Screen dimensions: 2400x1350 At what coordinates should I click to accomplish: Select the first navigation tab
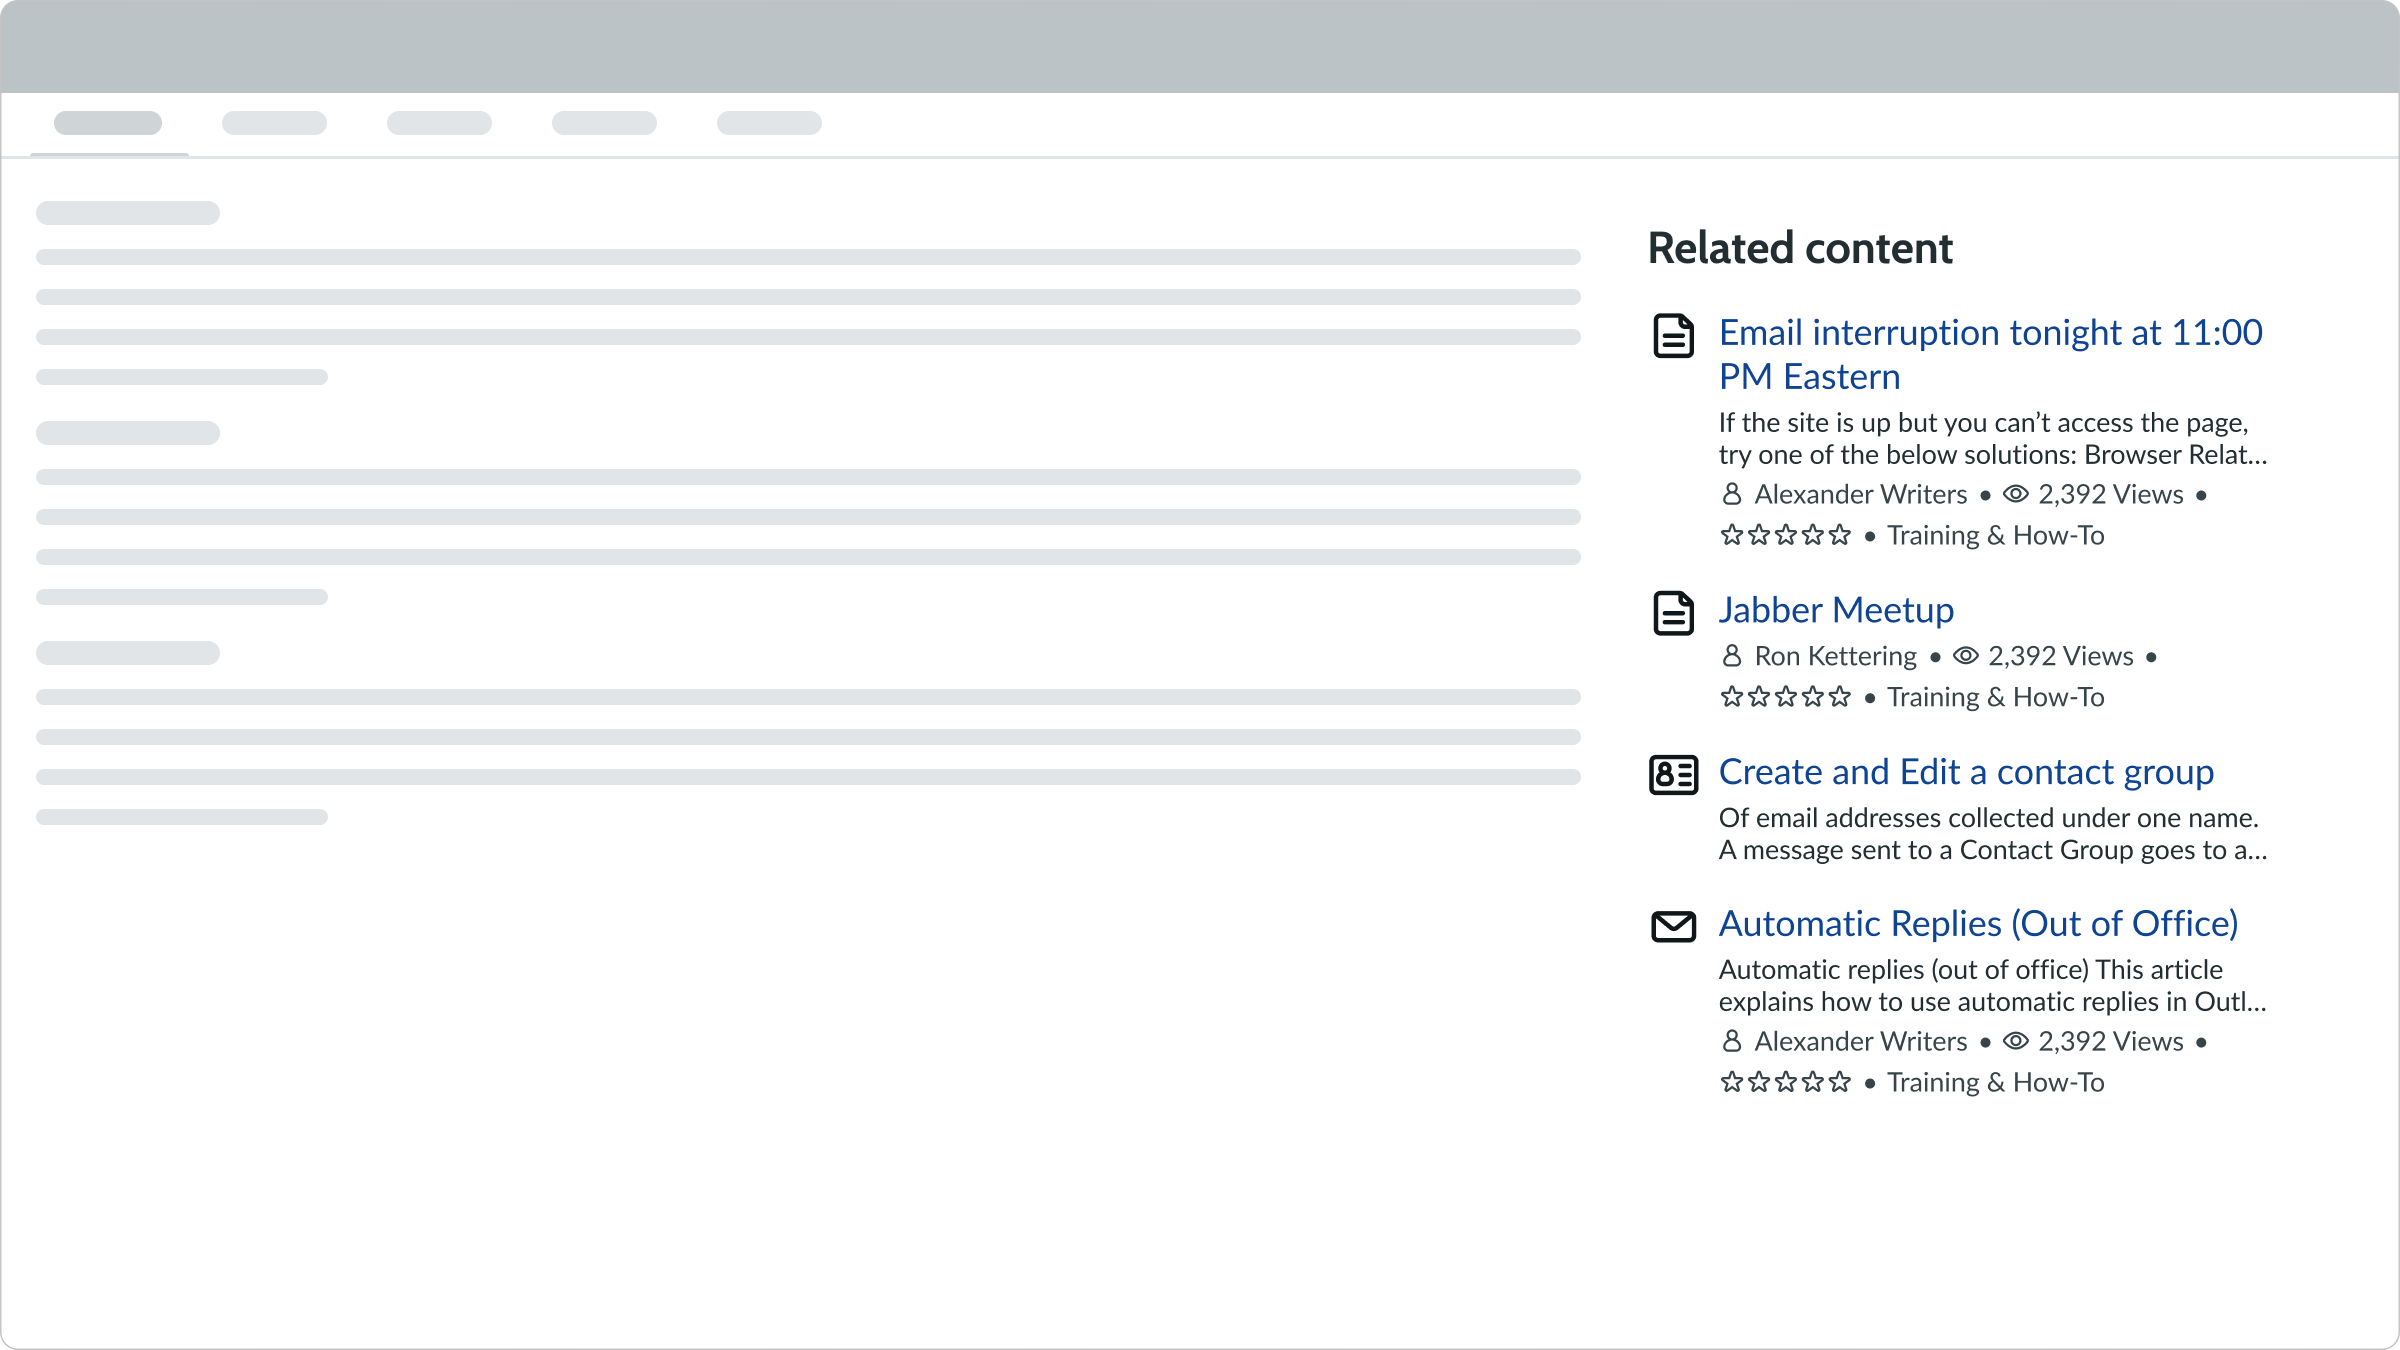coord(106,122)
